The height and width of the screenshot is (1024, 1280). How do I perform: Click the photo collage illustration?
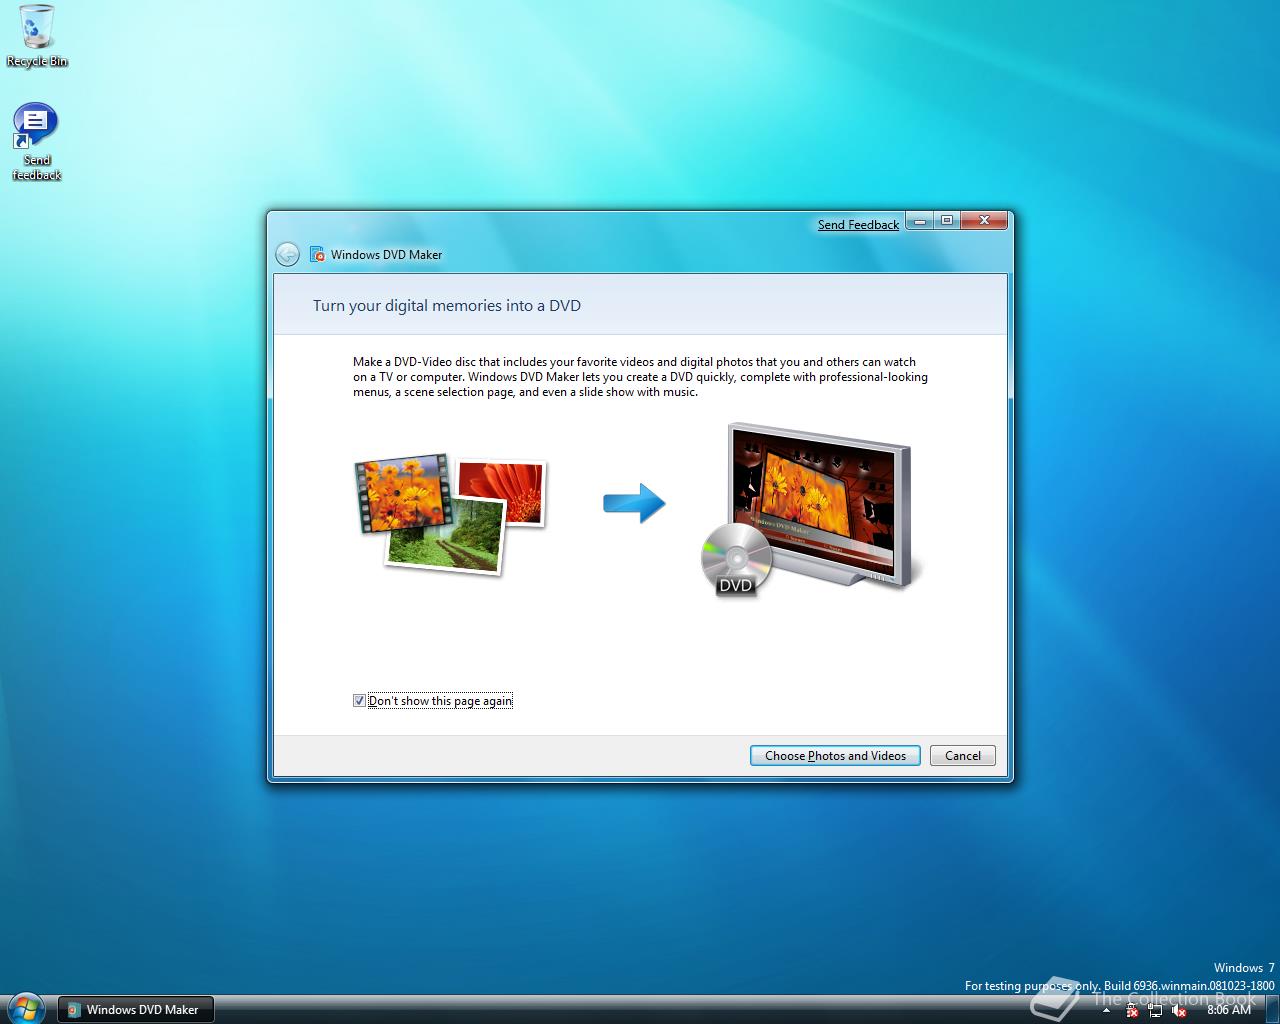point(451,513)
